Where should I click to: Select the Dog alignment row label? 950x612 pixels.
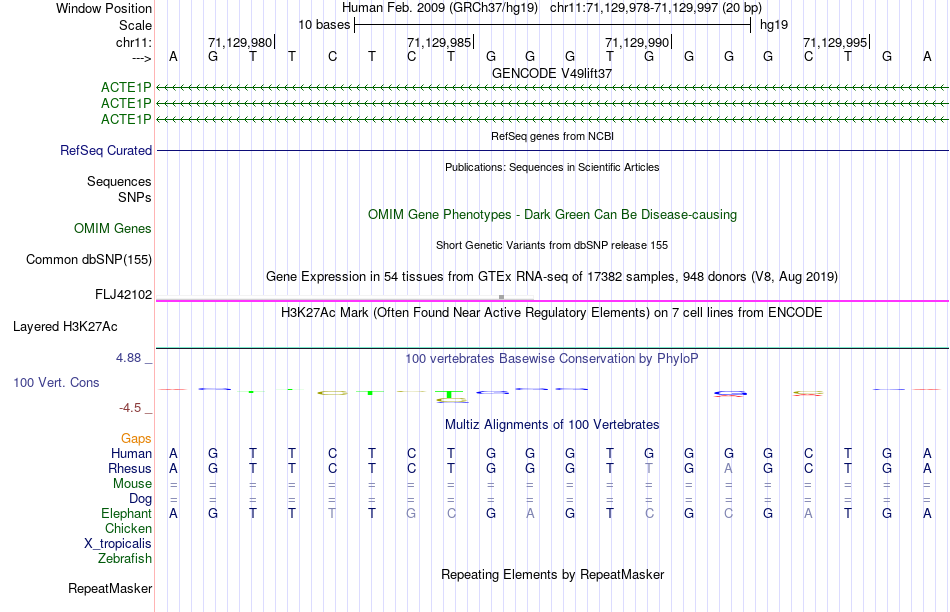[x=141, y=499]
